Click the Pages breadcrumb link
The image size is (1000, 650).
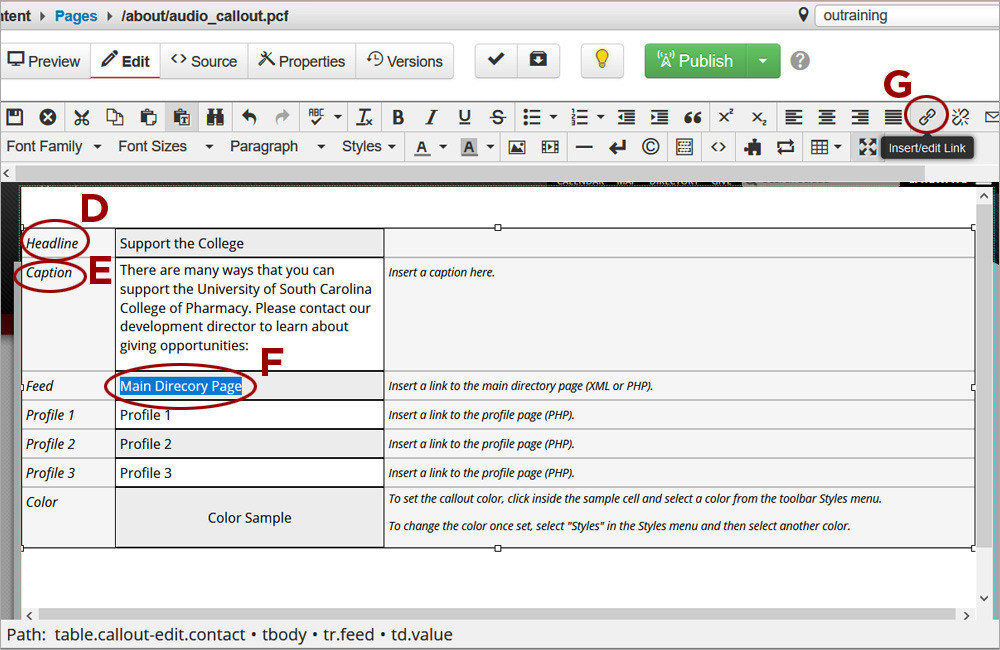pyautogui.click(x=76, y=15)
